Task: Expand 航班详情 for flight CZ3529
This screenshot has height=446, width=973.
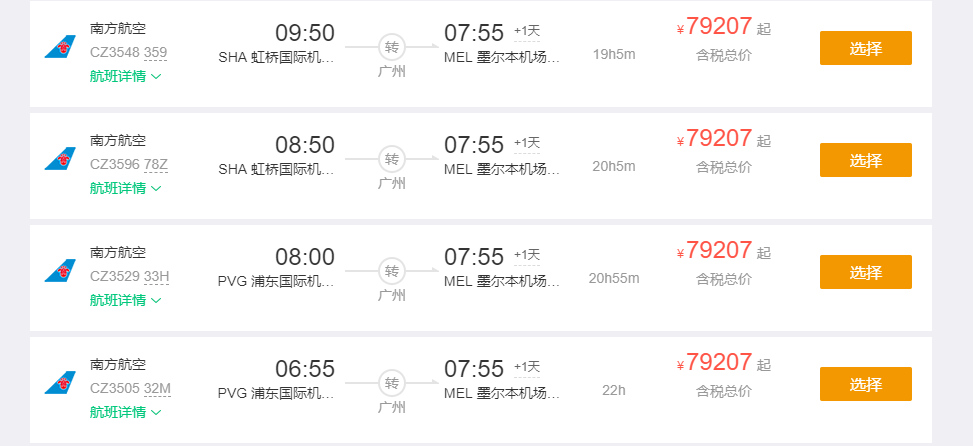Action: pos(125,300)
